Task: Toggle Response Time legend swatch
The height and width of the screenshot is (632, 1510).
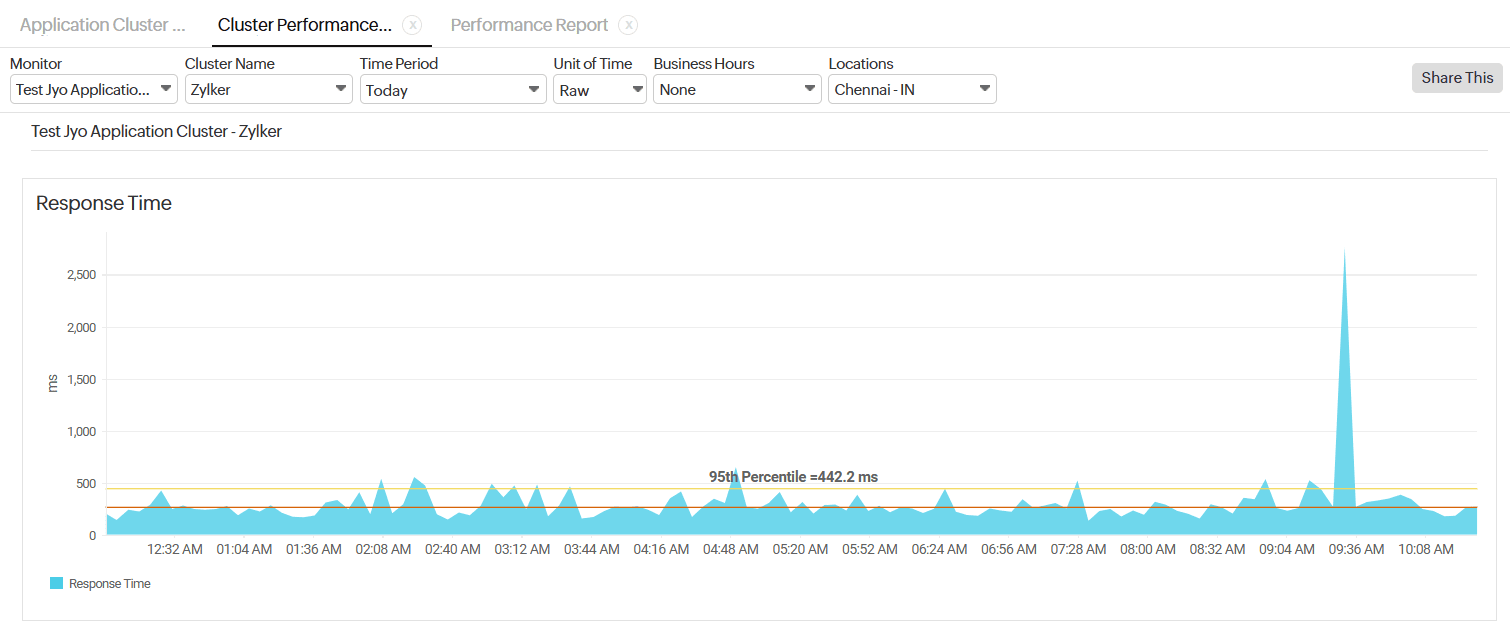Action: (56, 584)
